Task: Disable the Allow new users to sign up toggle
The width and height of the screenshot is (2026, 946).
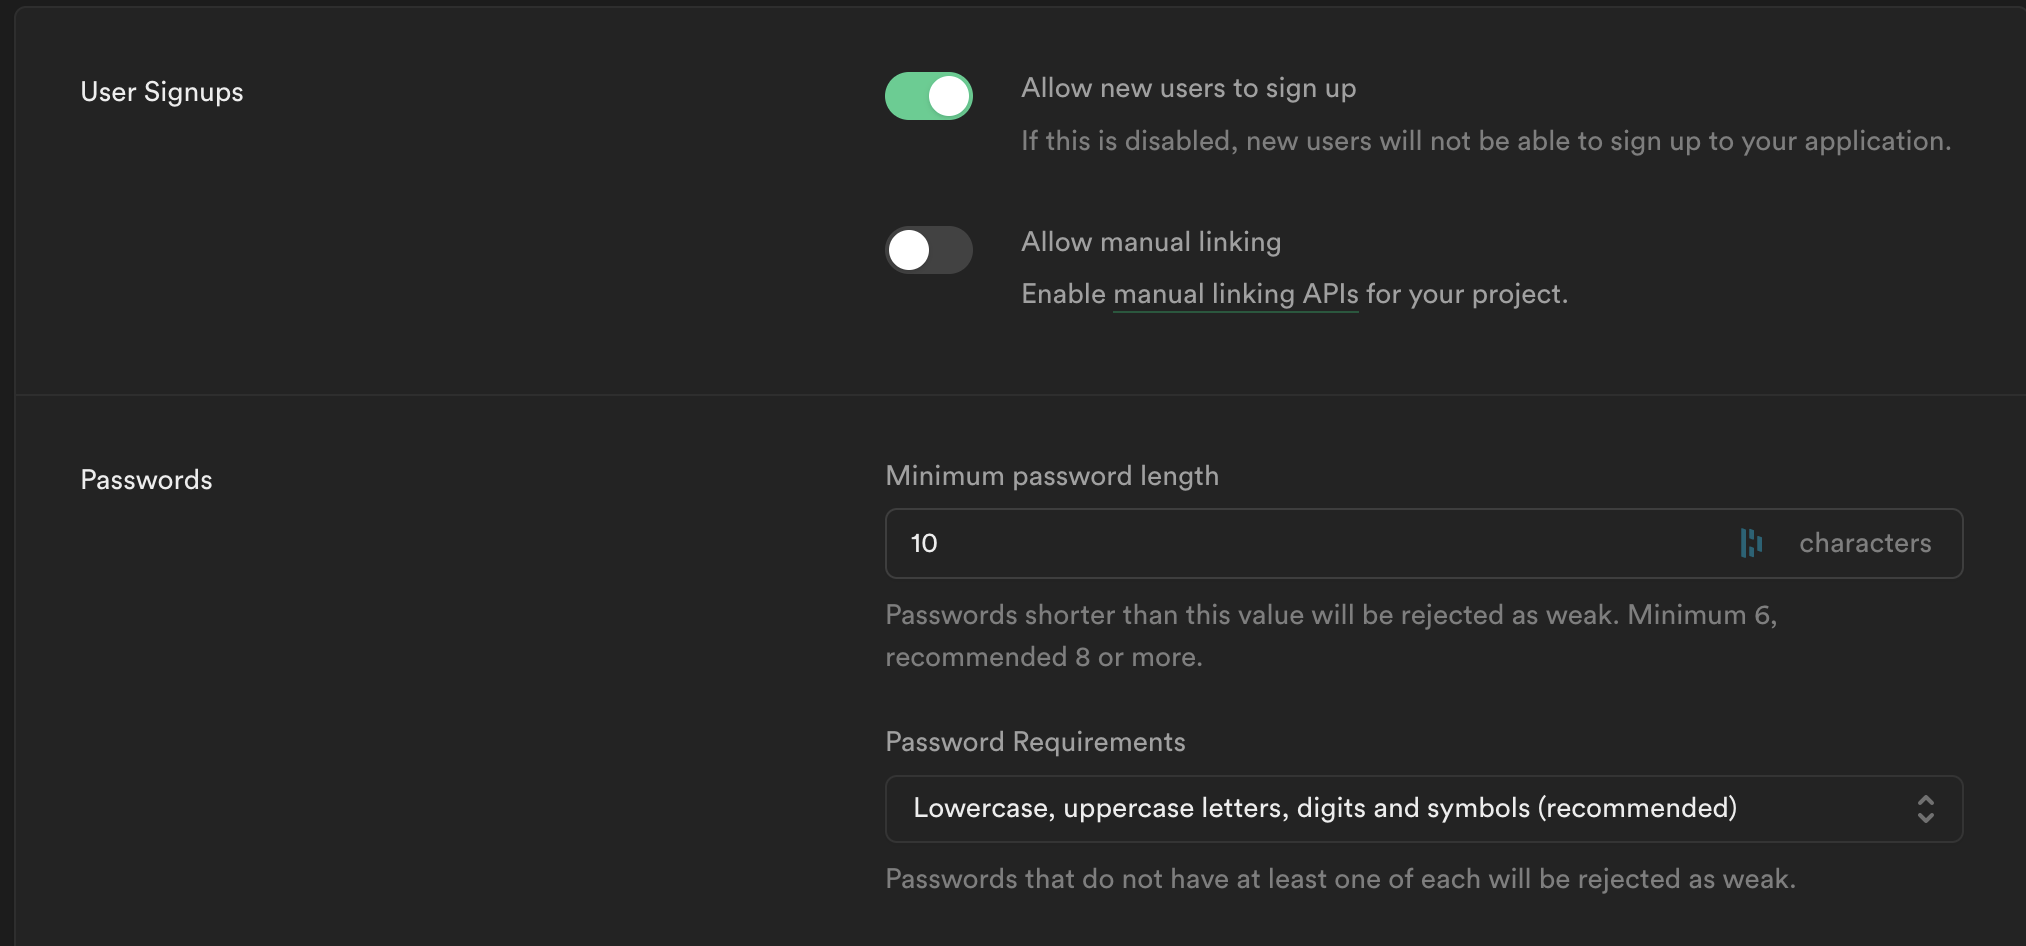Action: tap(928, 96)
